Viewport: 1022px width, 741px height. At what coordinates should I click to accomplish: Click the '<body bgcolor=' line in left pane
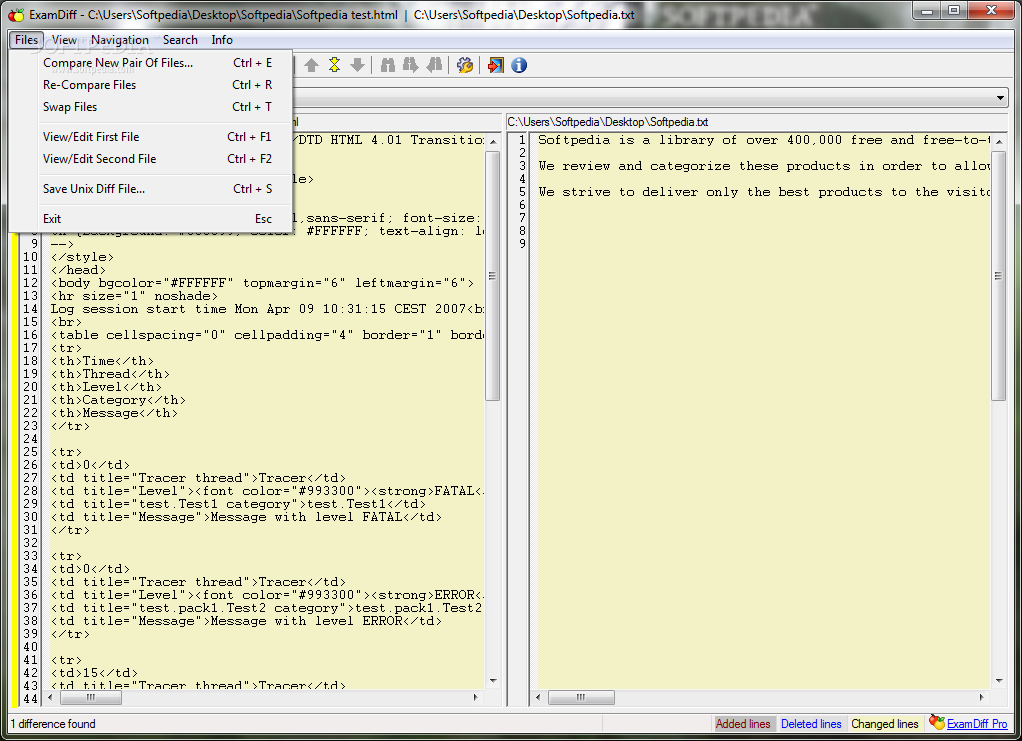point(263,283)
